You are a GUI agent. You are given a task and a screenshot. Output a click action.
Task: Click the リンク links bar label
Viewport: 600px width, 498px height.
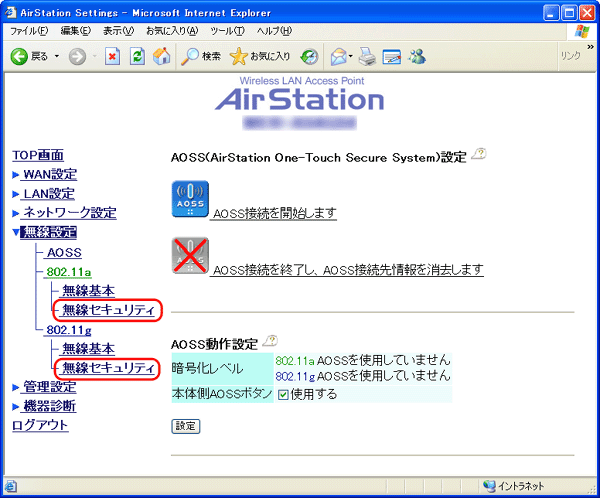[570, 56]
